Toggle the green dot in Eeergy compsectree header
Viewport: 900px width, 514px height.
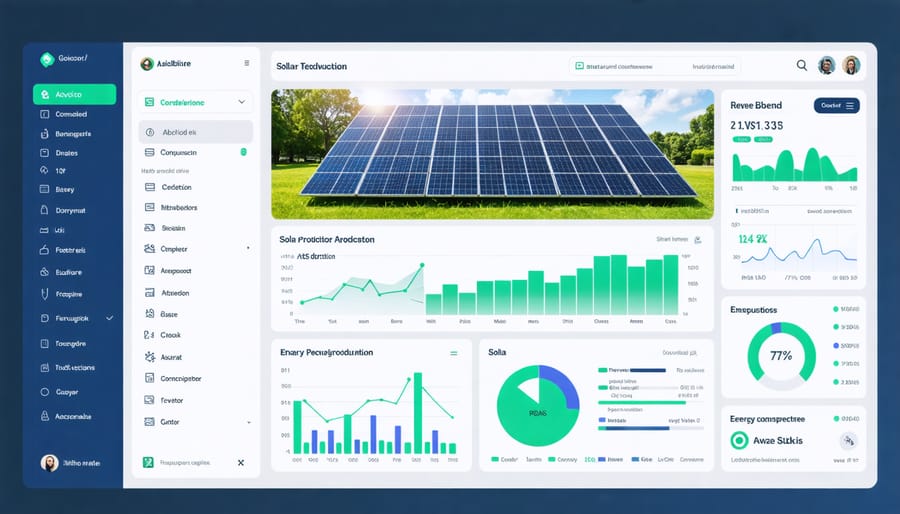[x=836, y=419]
